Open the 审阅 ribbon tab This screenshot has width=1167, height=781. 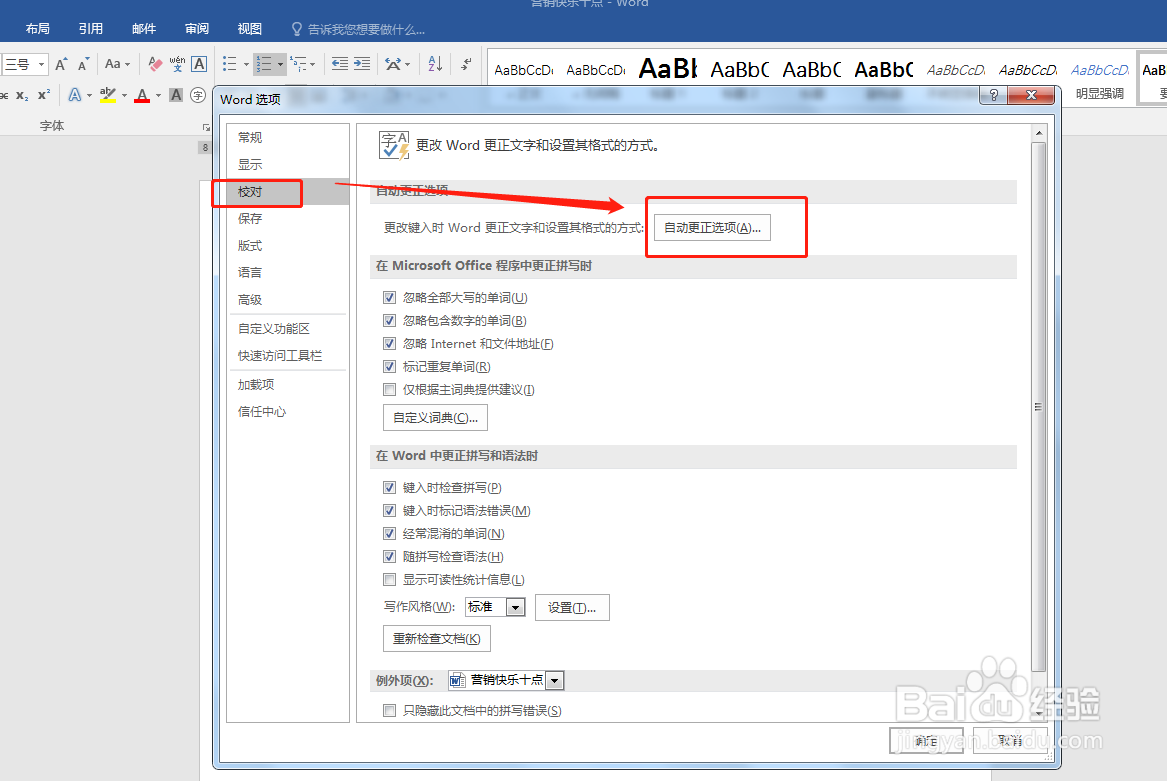point(196,28)
